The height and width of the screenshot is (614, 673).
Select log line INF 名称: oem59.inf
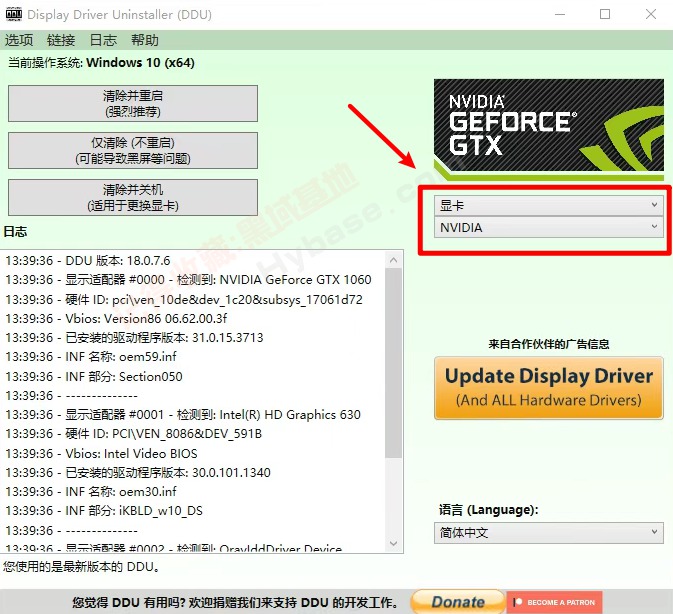(91, 357)
